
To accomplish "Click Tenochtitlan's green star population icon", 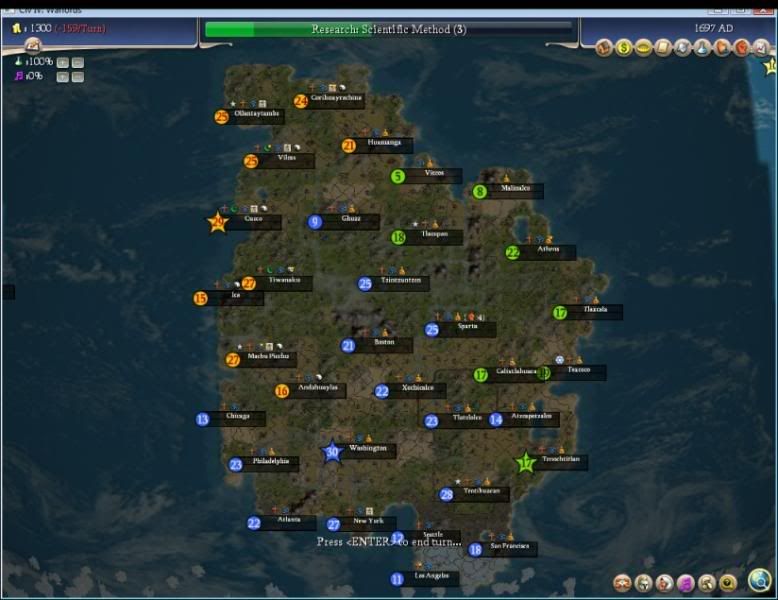I will (525, 463).
